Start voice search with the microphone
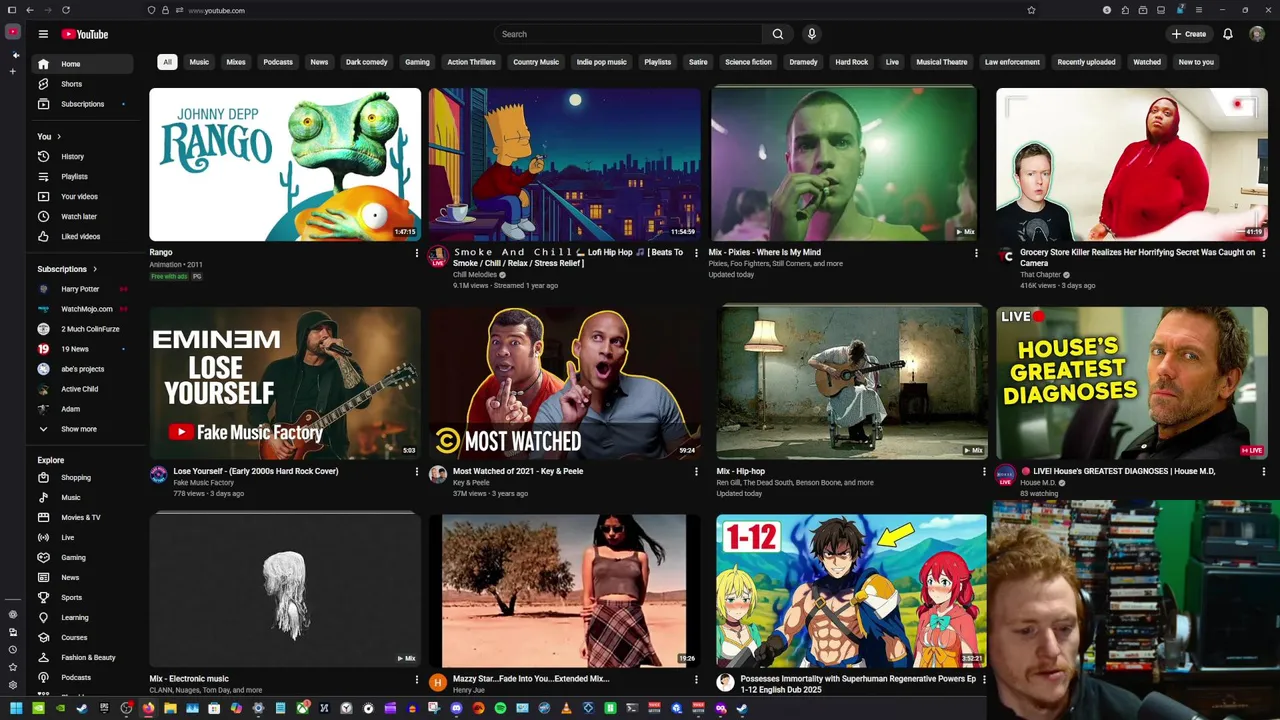Image resolution: width=1280 pixels, height=720 pixels. coord(811,34)
